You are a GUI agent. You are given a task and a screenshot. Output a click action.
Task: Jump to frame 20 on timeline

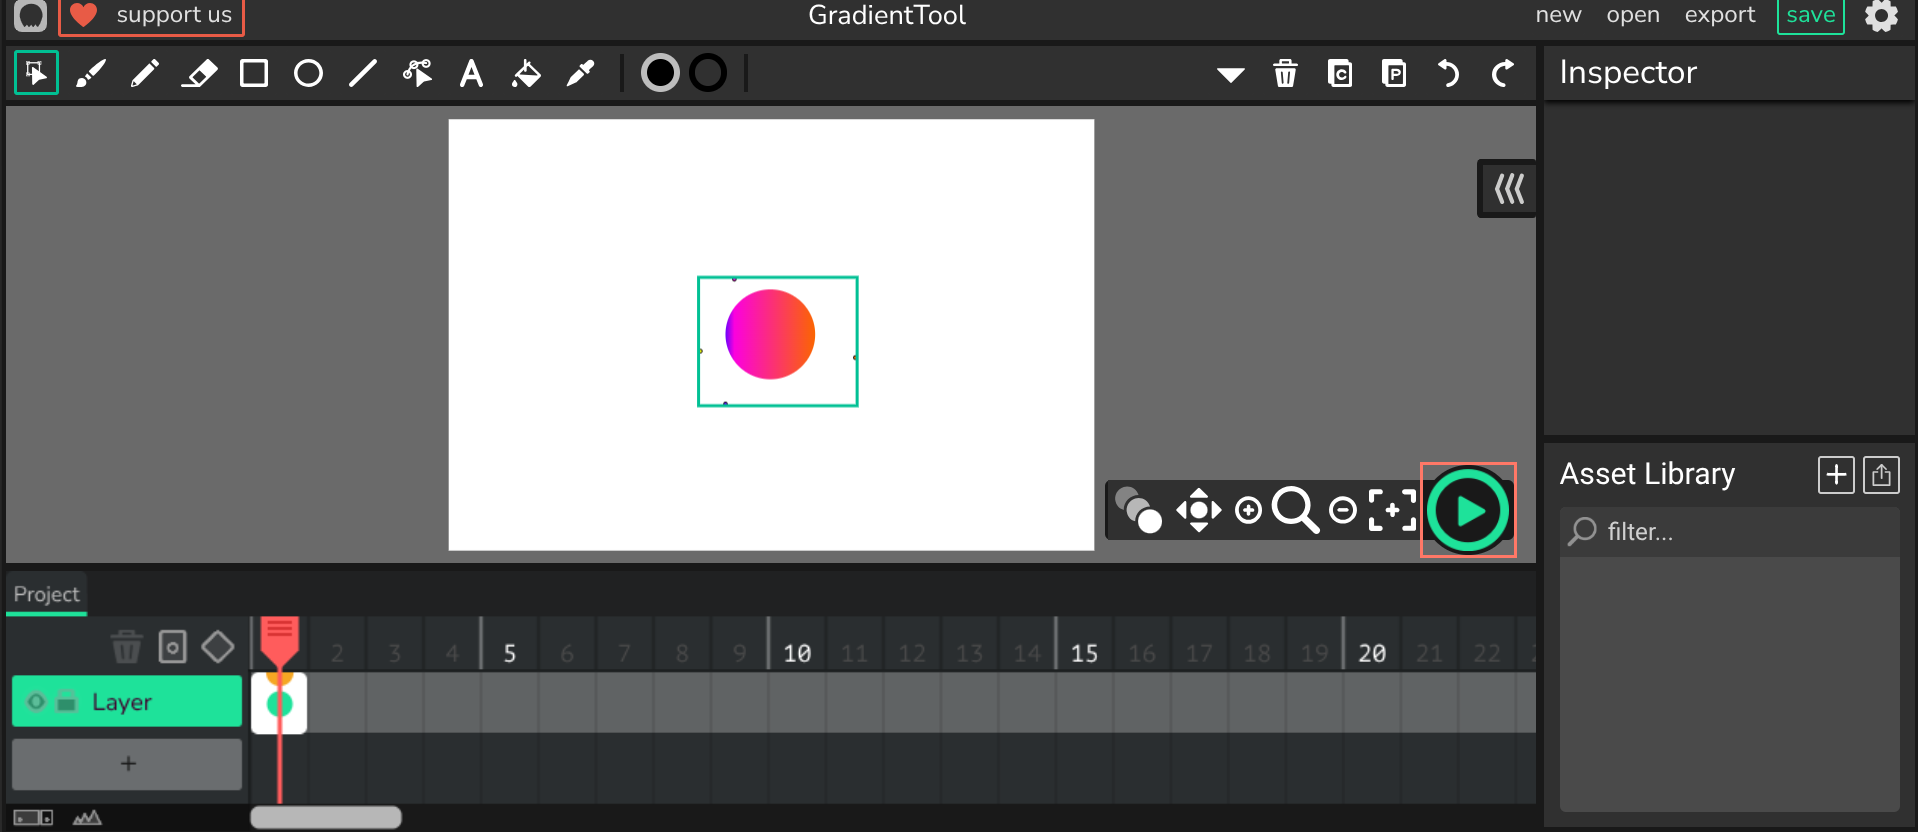pyautogui.click(x=1372, y=653)
